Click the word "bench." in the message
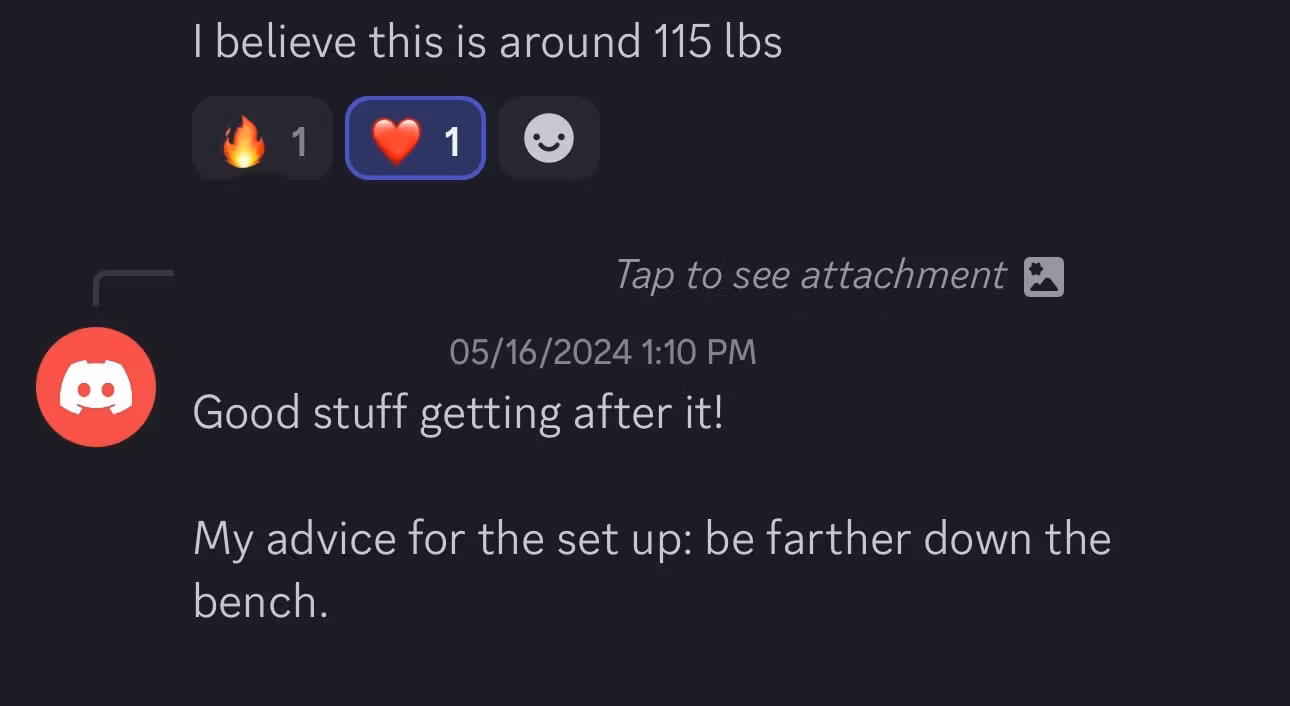The width and height of the screenshot is (1290, 706). (x=260, y=600)
